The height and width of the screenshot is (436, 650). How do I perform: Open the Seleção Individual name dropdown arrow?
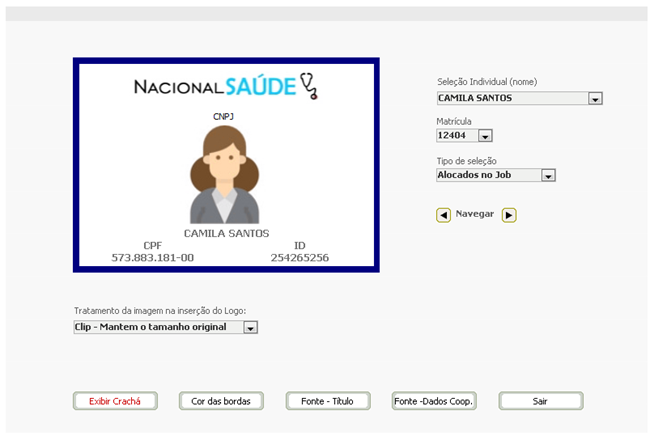(x=595, y=99)
